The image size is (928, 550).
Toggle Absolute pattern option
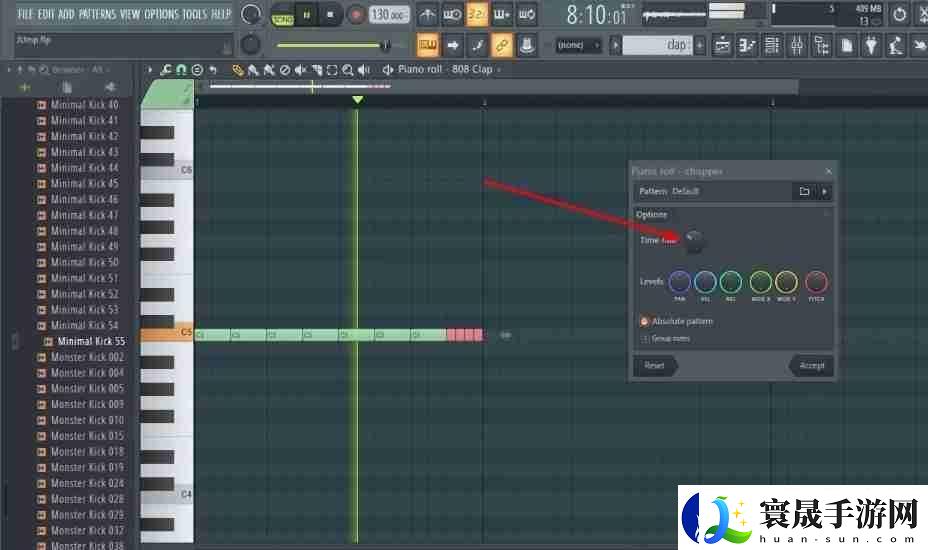[645, 321]
